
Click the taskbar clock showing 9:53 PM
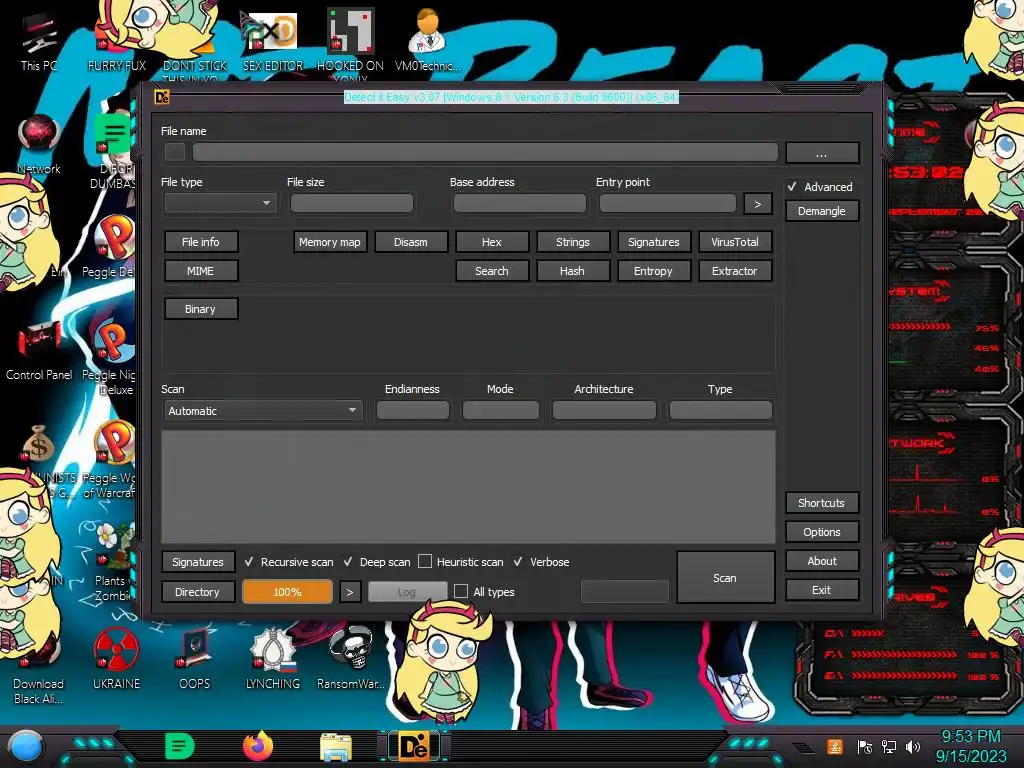pyautogui.click(x=971, y=746)
